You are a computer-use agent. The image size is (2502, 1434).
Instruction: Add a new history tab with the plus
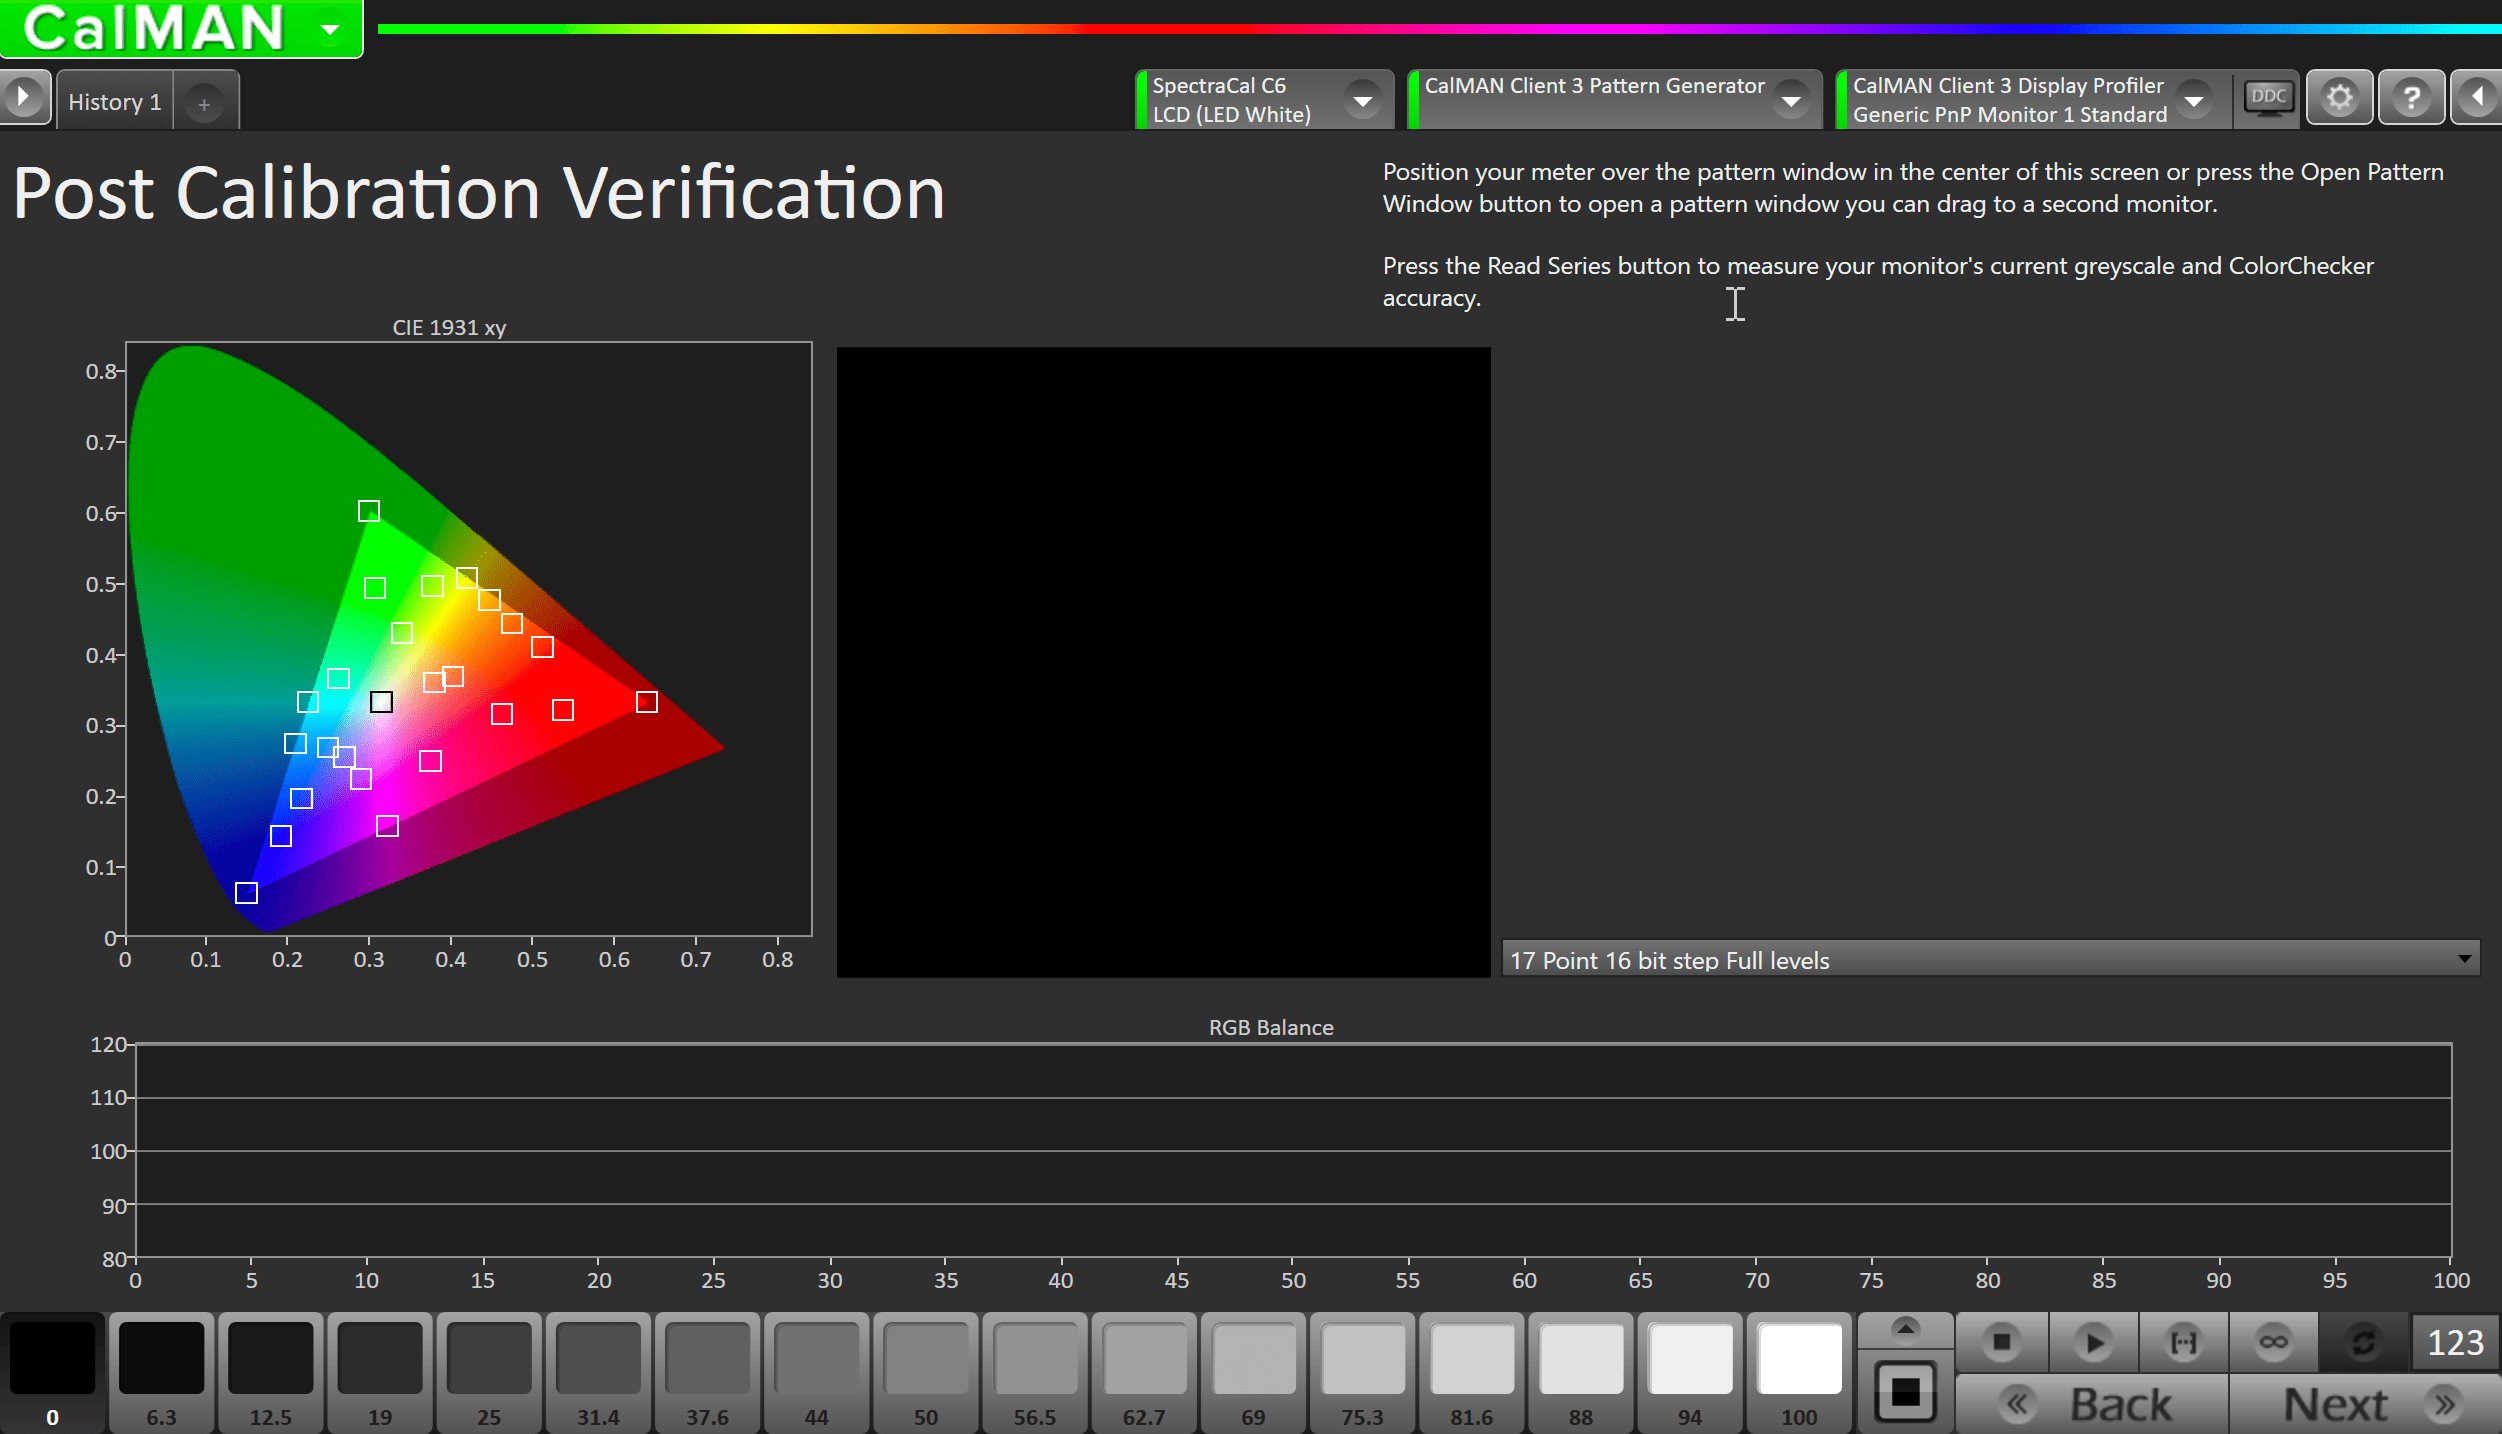pyautogui.click(x=206, y=103)
